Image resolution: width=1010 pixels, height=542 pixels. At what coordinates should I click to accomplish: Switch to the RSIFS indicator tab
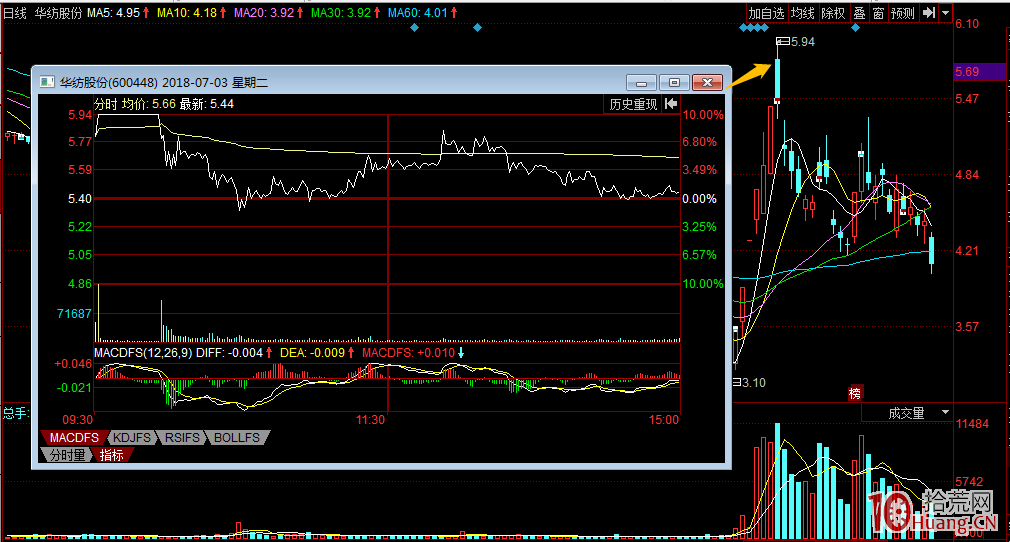(182, 438)
